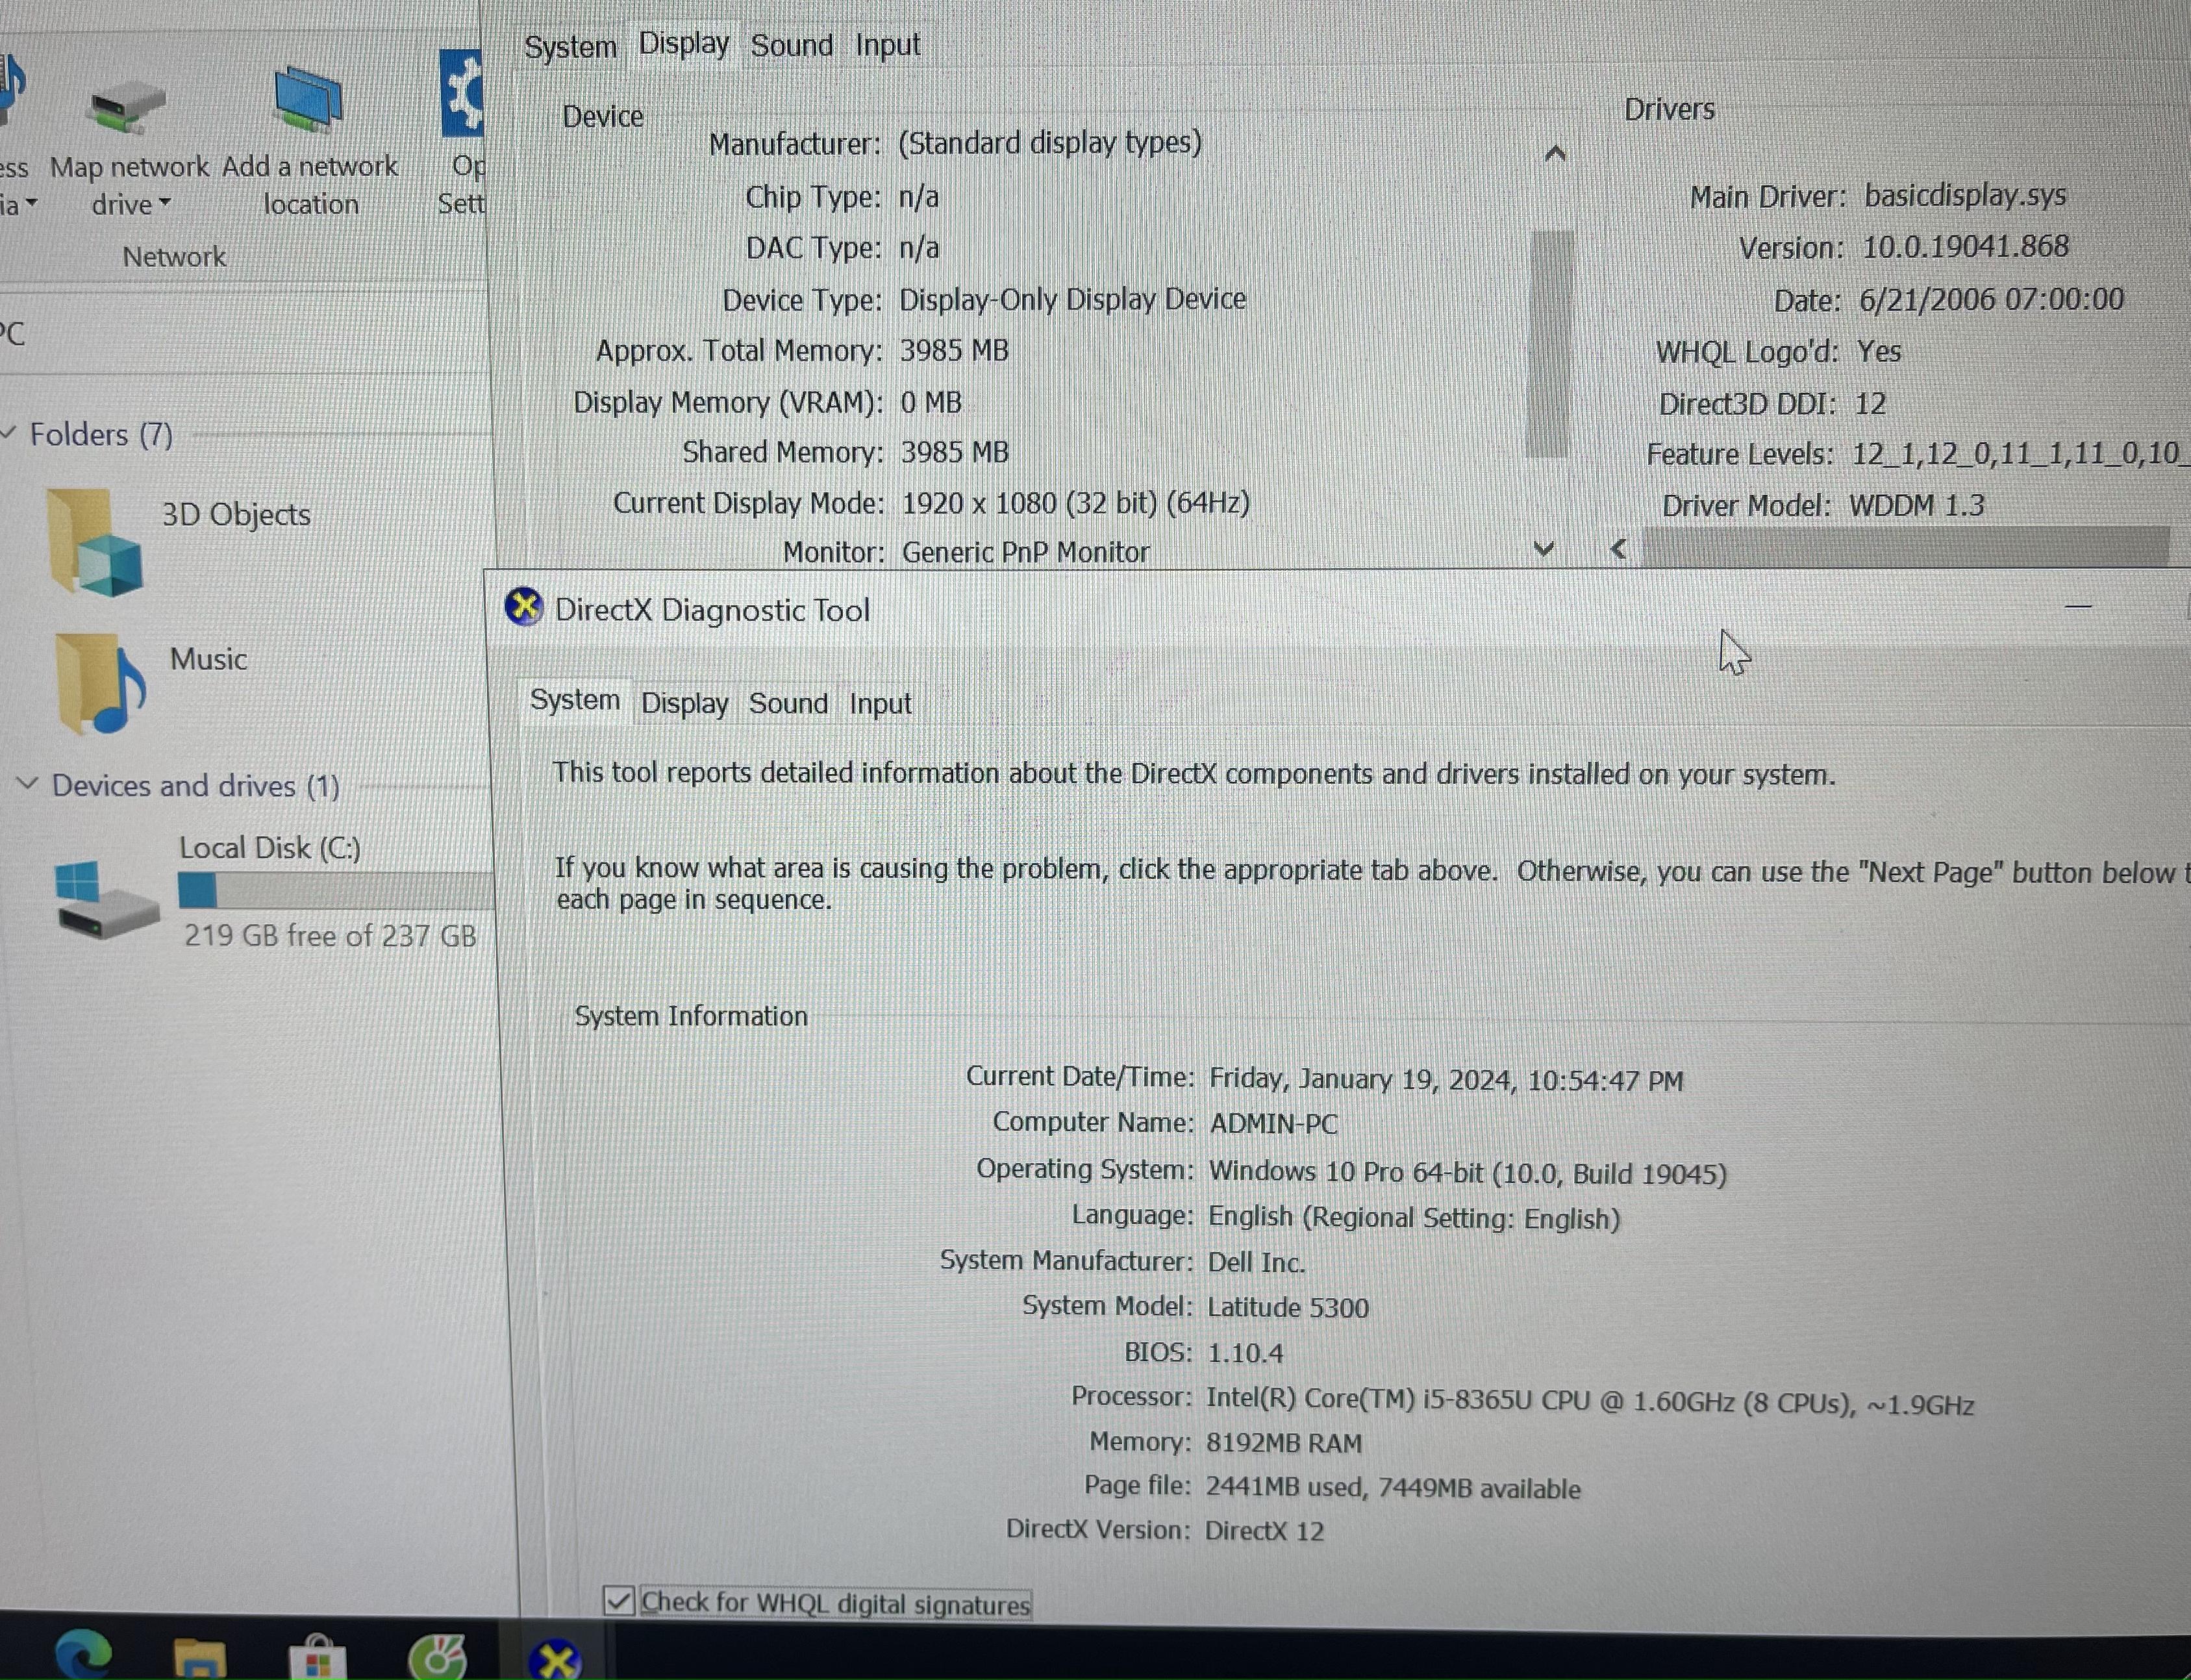The image size is (2191, 1680).
Task: Open Microsoft Store from the taskbar
Action: click(x=318, y=1658)
